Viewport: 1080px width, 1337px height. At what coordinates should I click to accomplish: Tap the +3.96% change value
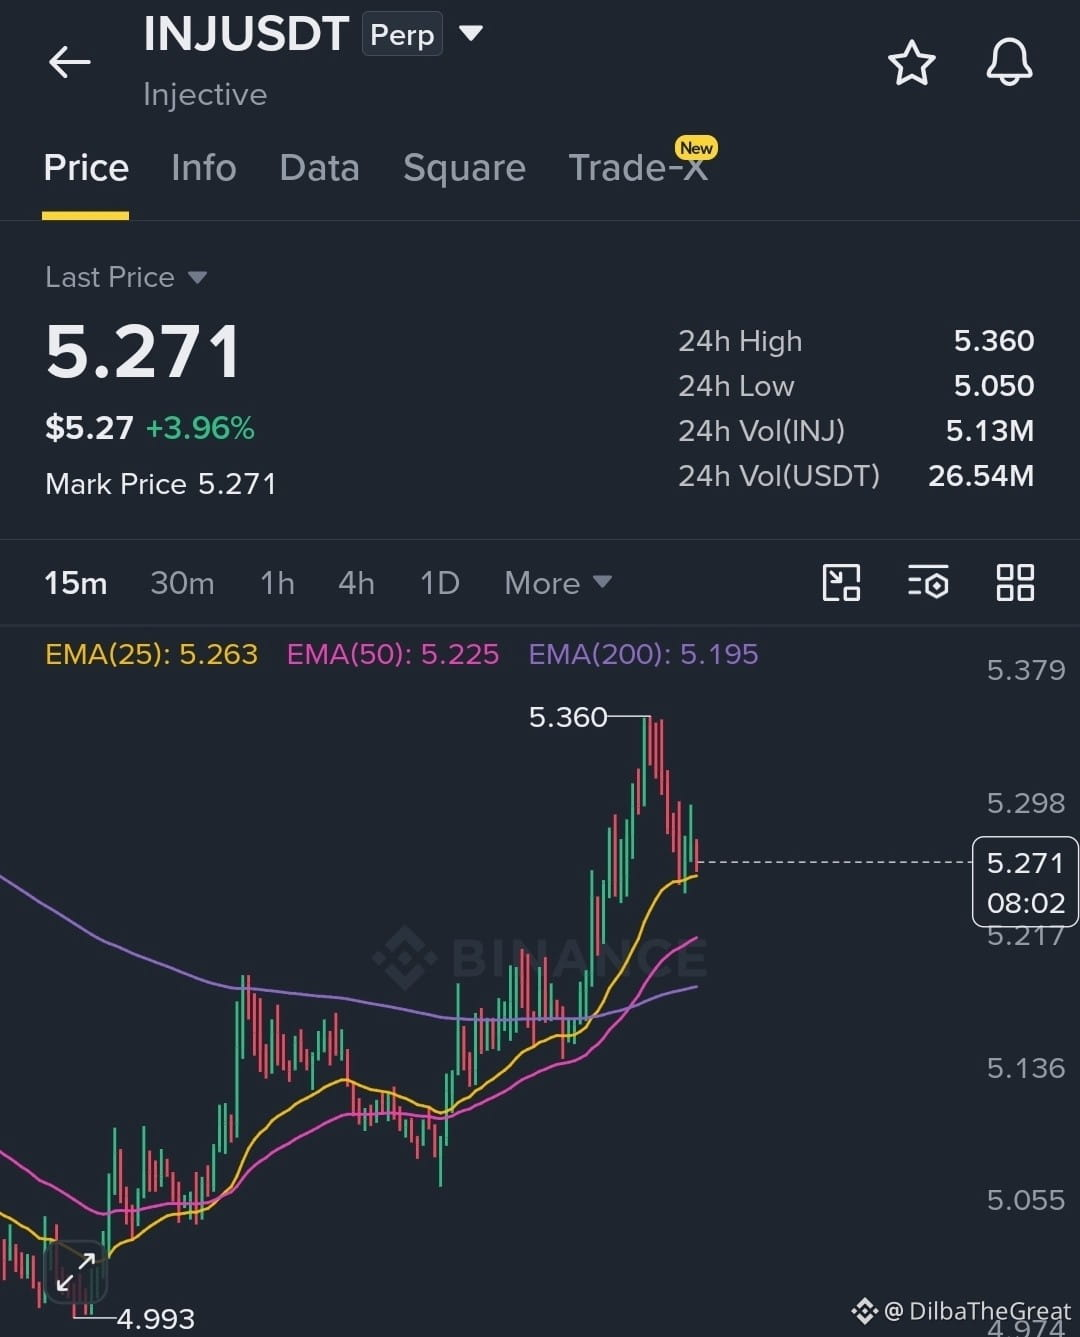tap(200, 428)
